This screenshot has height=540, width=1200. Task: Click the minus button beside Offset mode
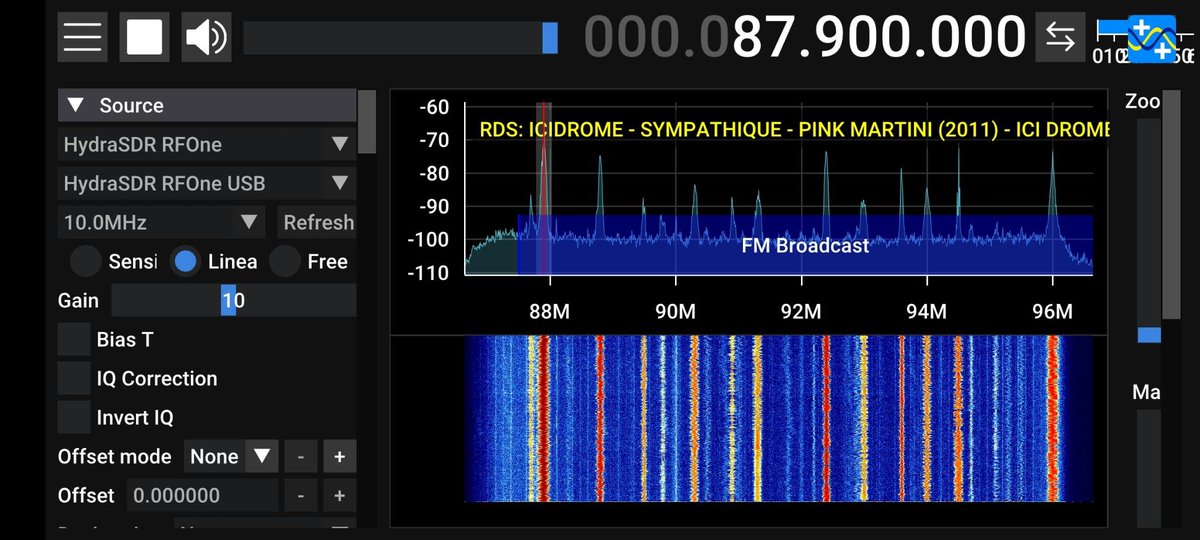(x=300, y=456)
